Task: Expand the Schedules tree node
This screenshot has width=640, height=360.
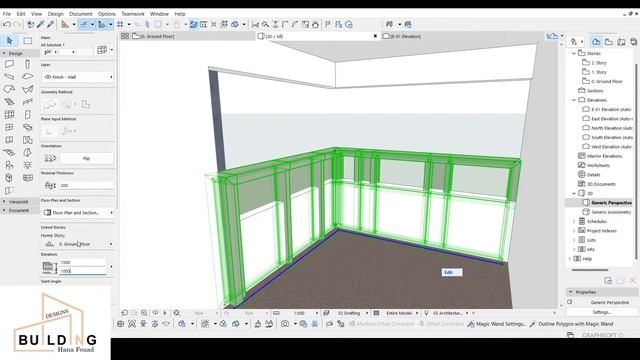Action: pyautogui.click(x=574, y=221)
